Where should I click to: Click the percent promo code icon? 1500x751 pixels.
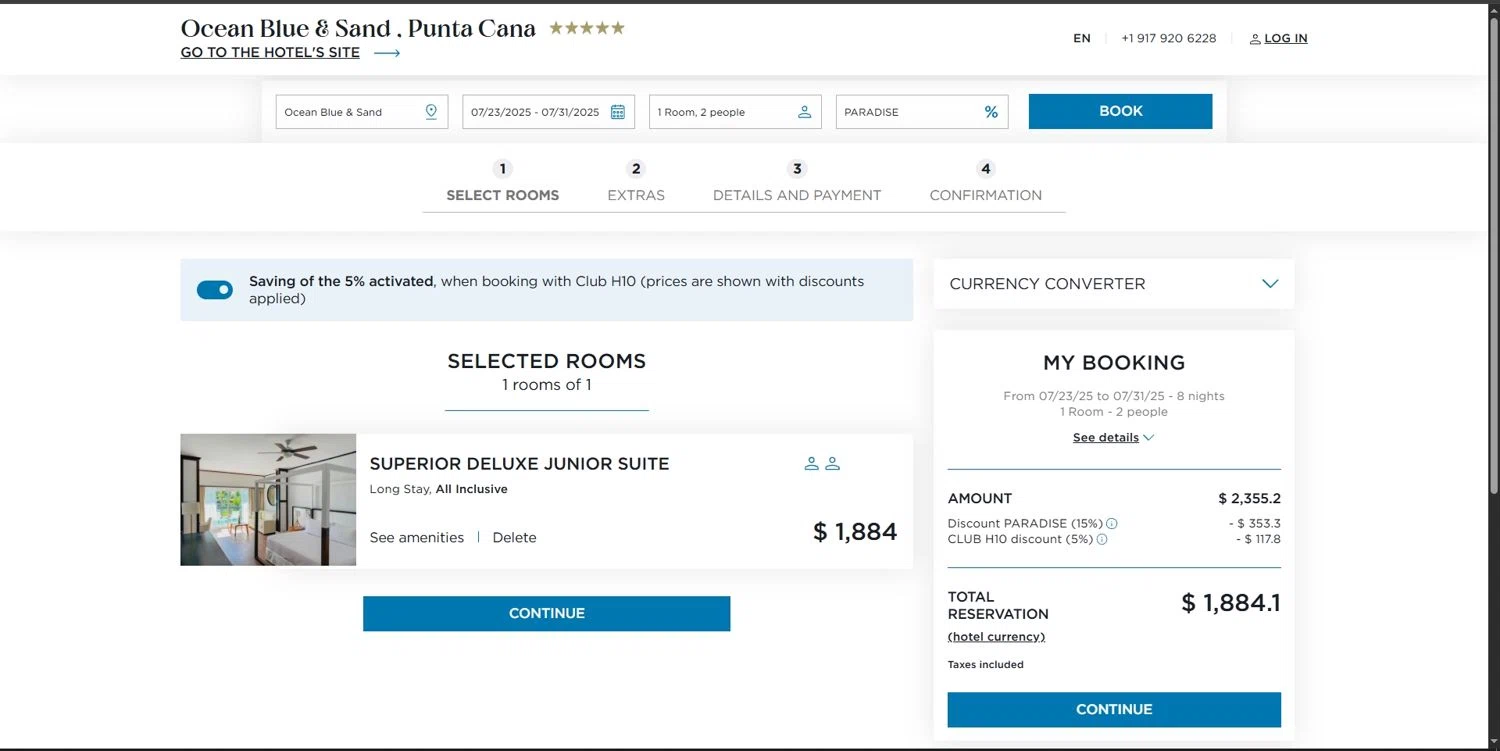pos(991,112)
